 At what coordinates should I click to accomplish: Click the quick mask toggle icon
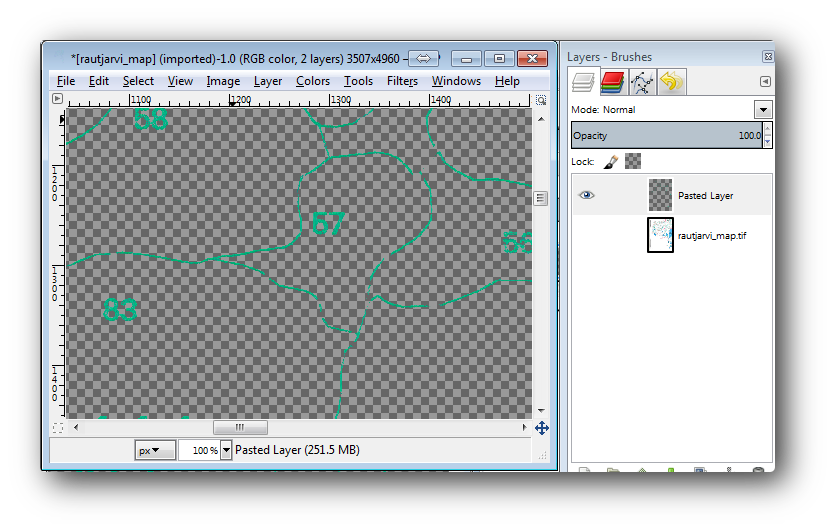57,428
